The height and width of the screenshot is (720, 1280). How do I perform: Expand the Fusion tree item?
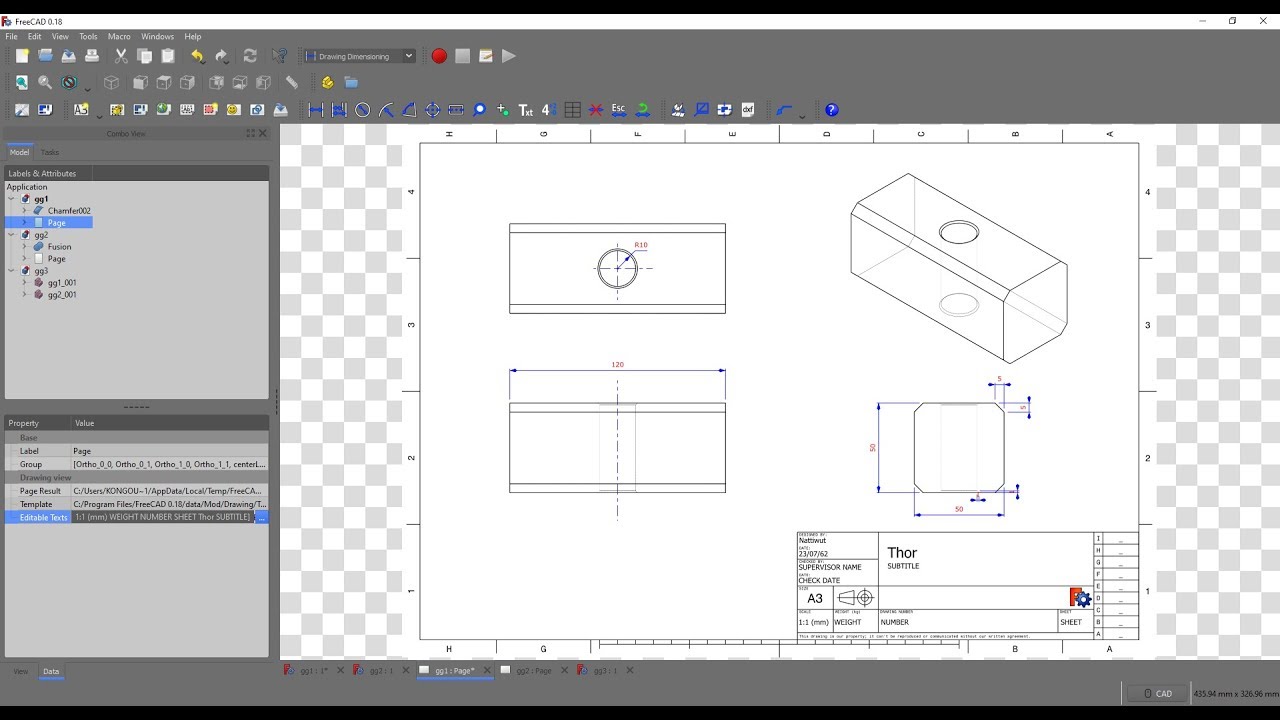[x=24, y=247]
